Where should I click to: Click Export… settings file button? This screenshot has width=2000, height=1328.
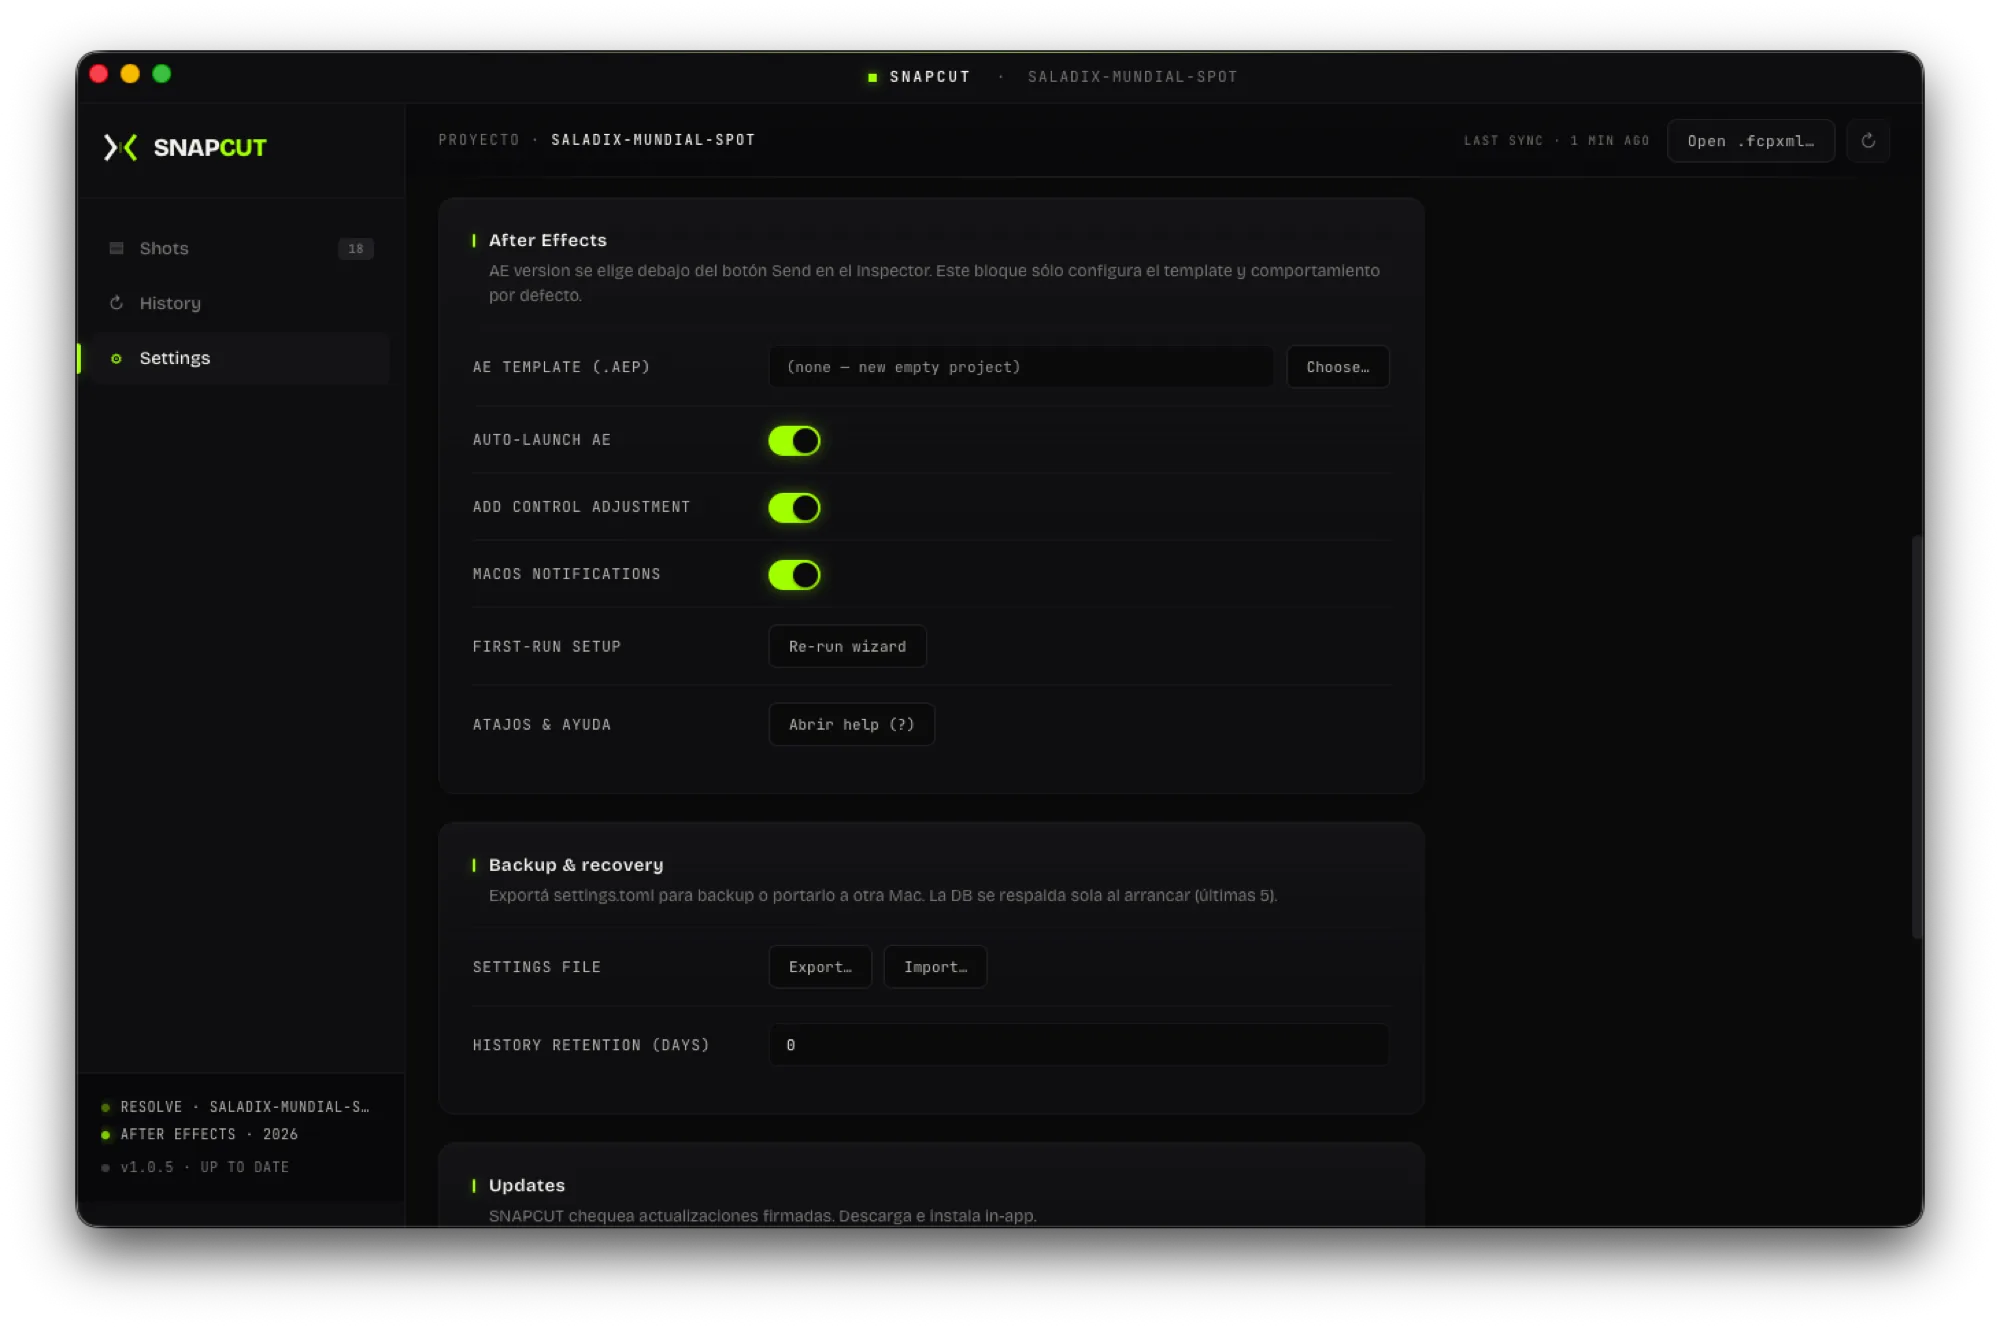click(x=820, y=967)
